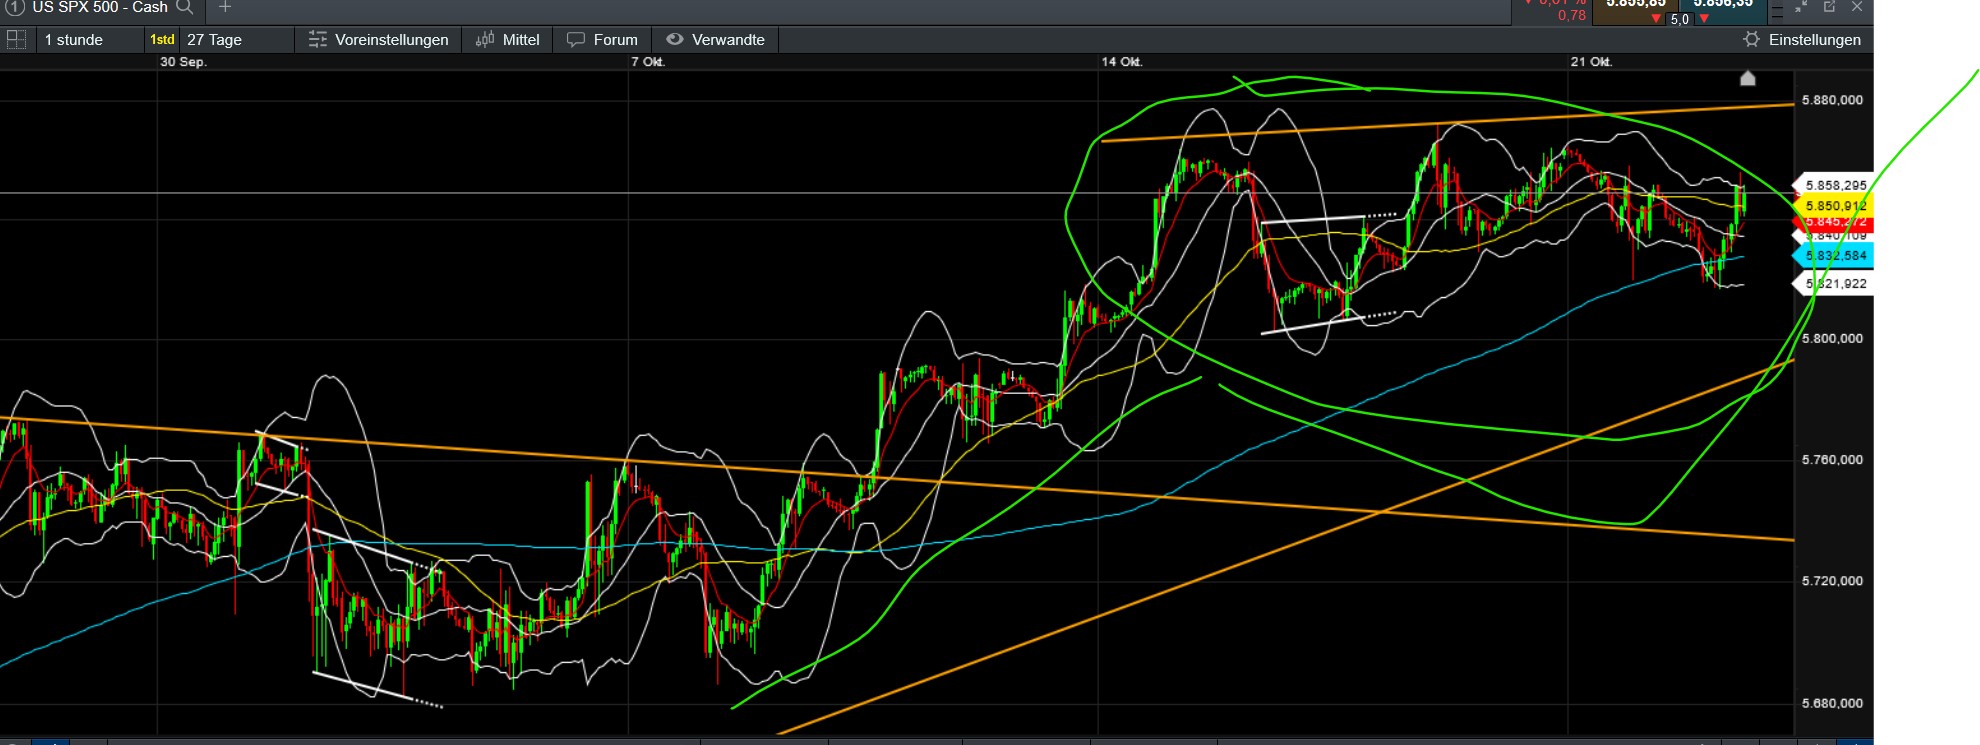The image size is (1980, 745).
Task: Open the 27 Tage range dropdown
Action: [x=238, y=40]
